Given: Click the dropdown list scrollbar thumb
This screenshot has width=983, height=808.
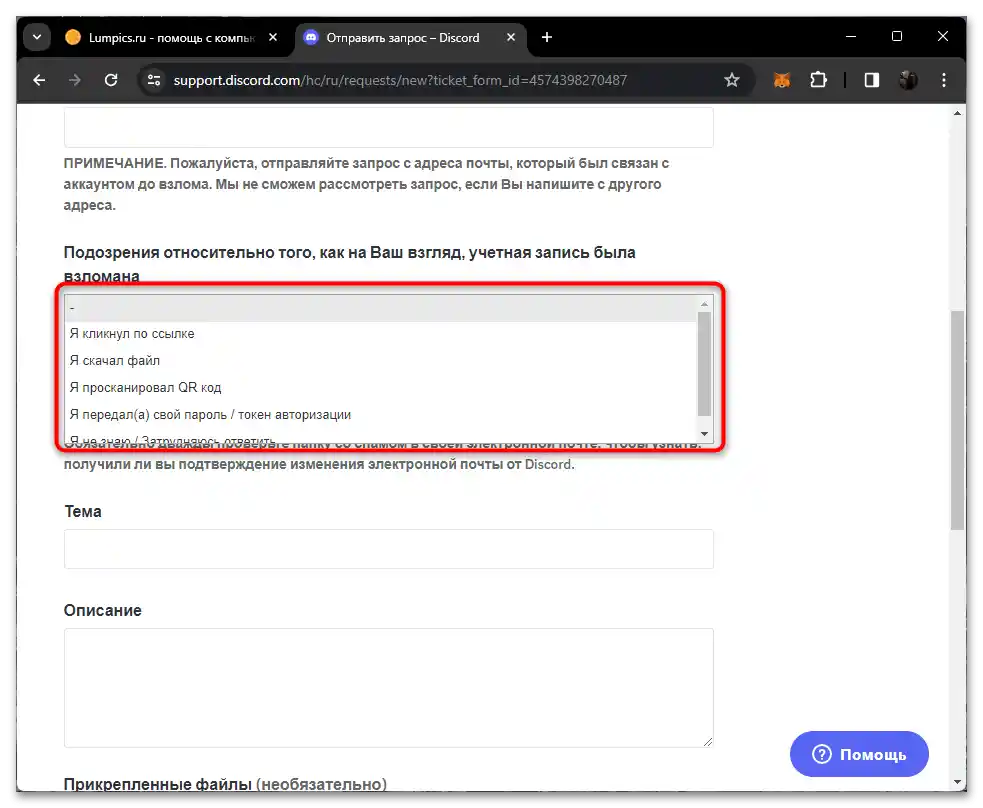Looking at the screenshot, I should pos(705,364).
